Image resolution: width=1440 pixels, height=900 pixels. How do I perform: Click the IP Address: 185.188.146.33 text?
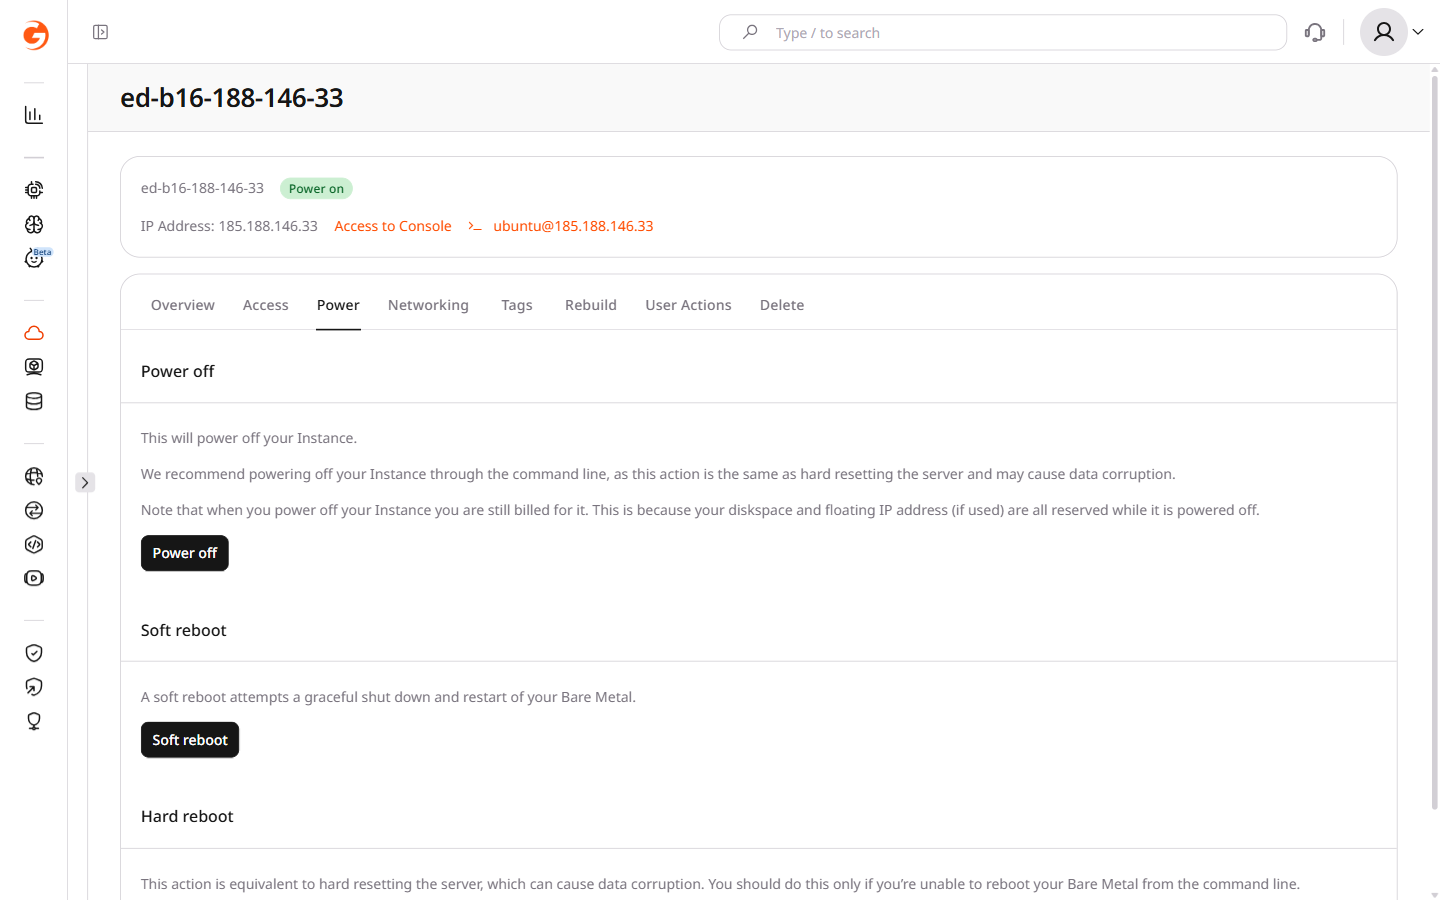click(229, 226)
